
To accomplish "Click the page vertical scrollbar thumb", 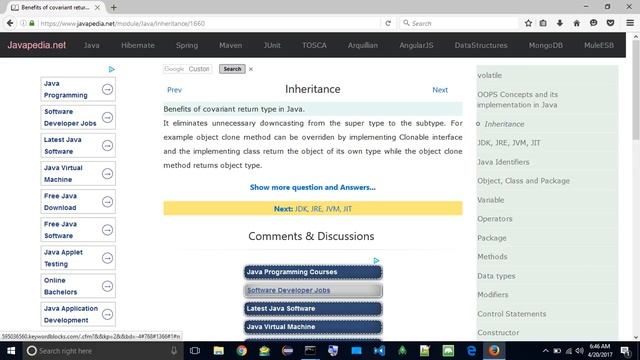I will (x=636, y=90).
